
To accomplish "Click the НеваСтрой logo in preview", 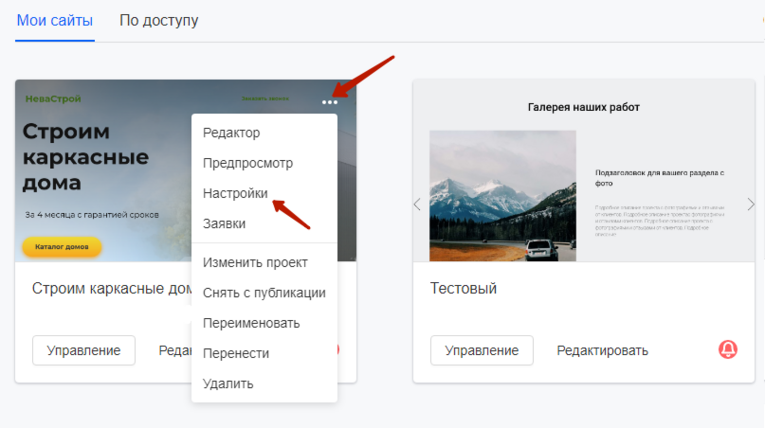I will 53,99.
